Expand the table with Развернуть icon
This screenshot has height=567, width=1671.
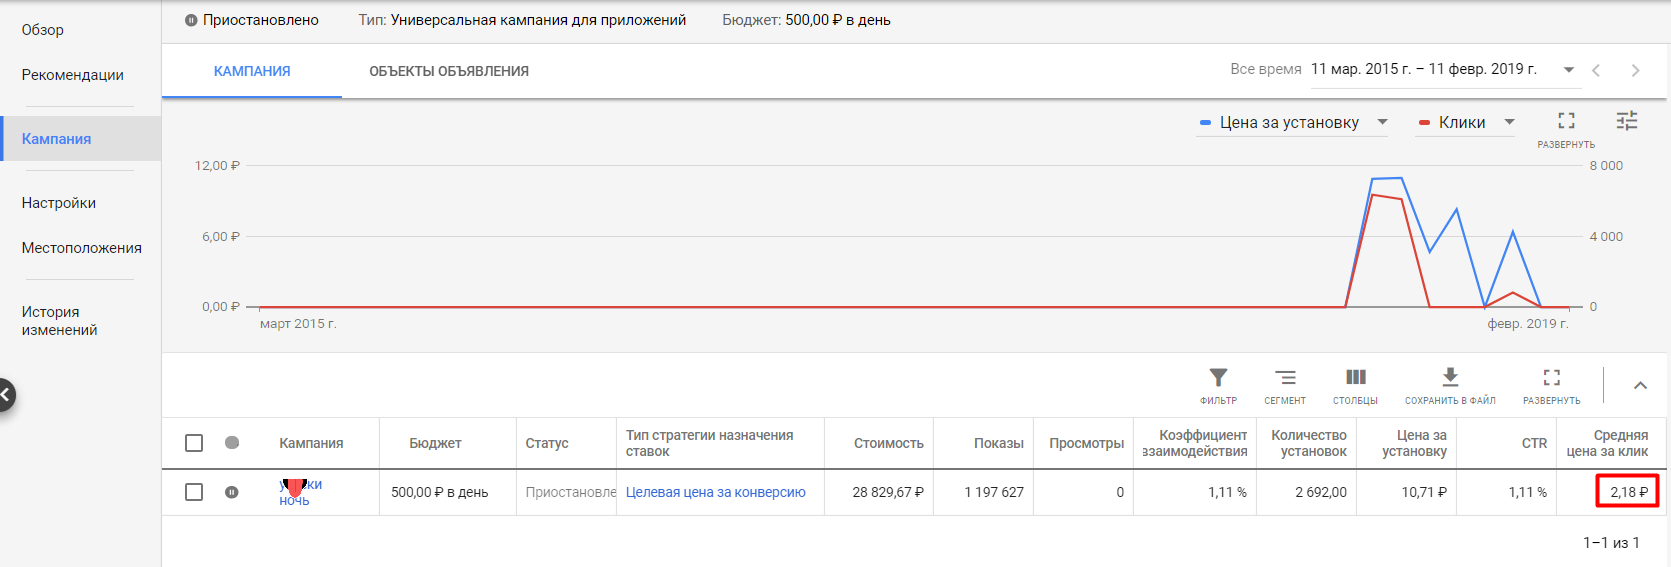tap(1551, 377)
